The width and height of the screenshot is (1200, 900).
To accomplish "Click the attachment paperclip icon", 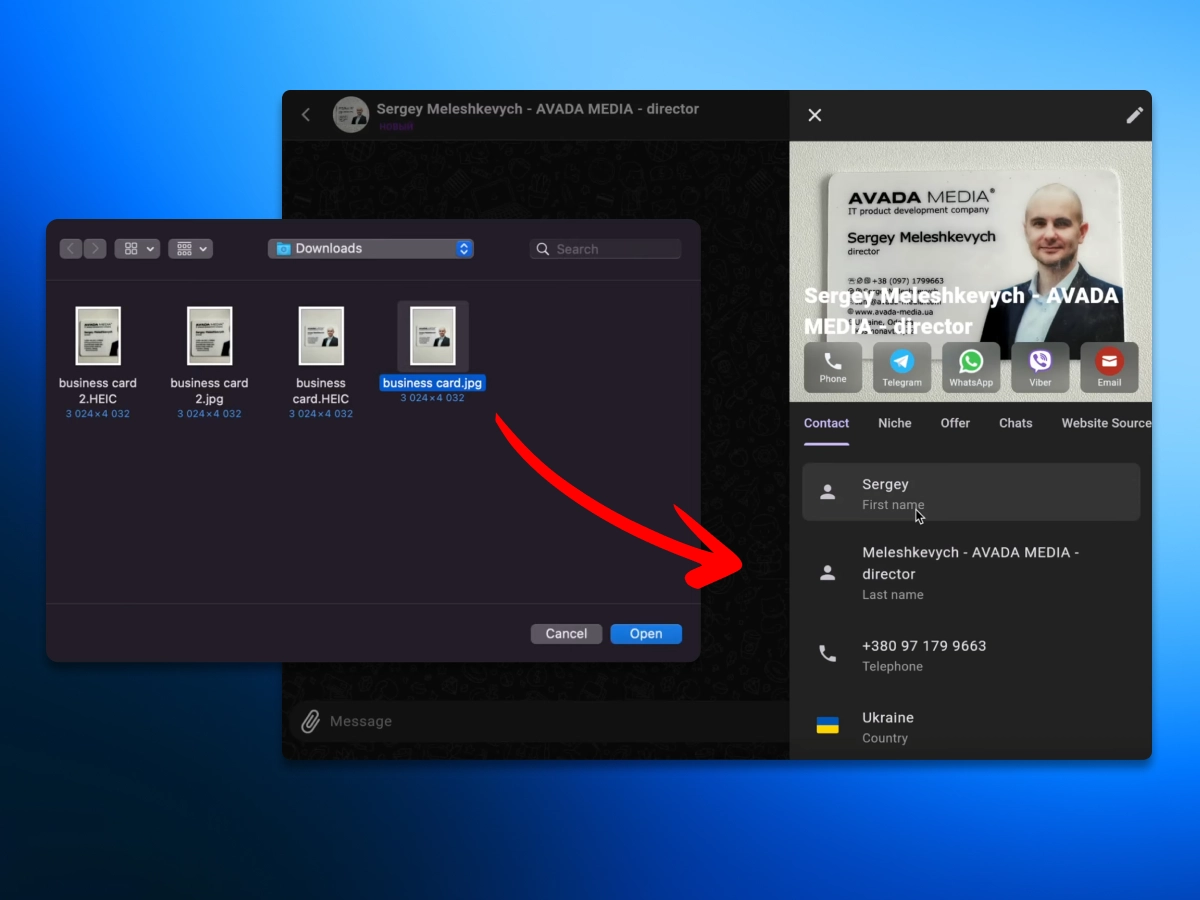I will pyautogui.click(x=310, y=721).
